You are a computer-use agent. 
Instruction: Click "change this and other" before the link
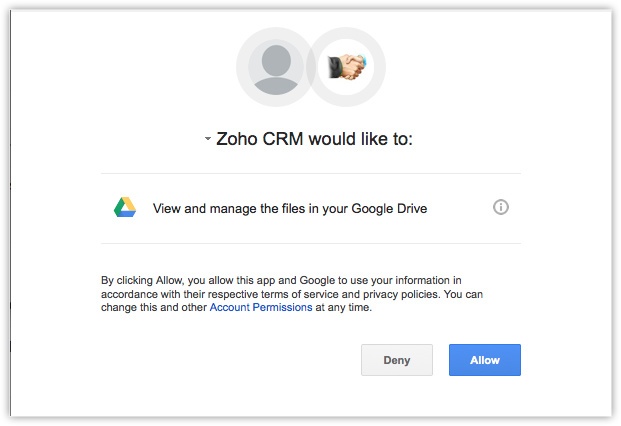[x=154, y=308]
